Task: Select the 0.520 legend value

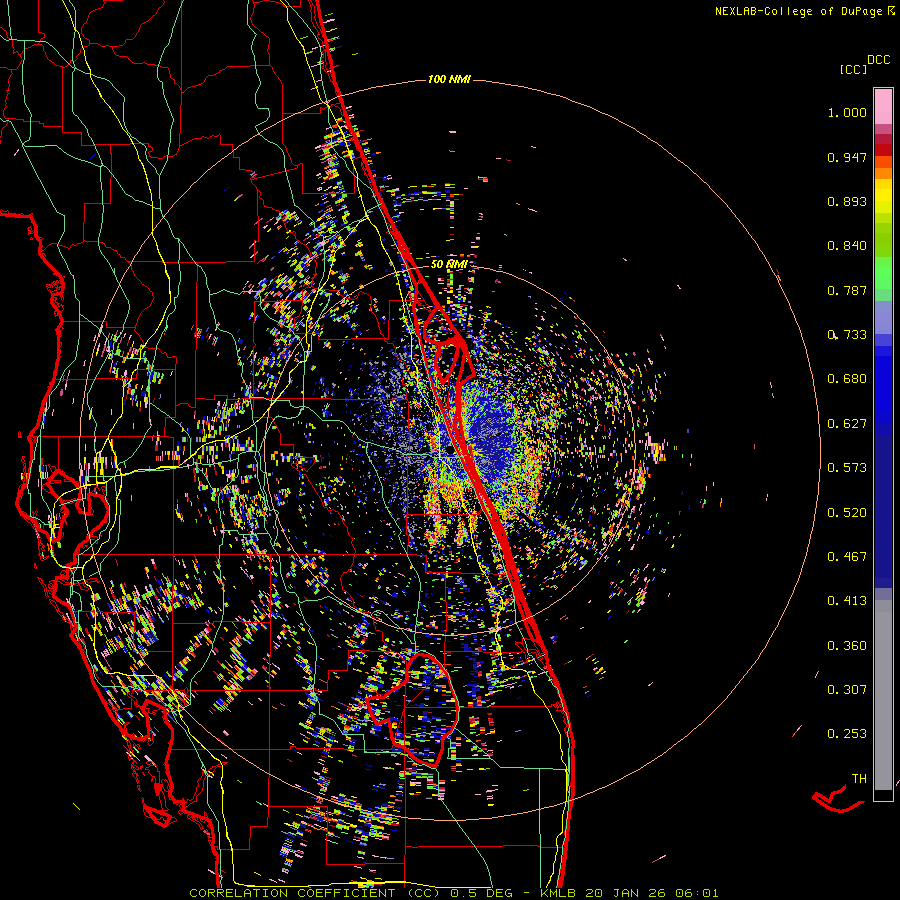Action: coord(847,513)
